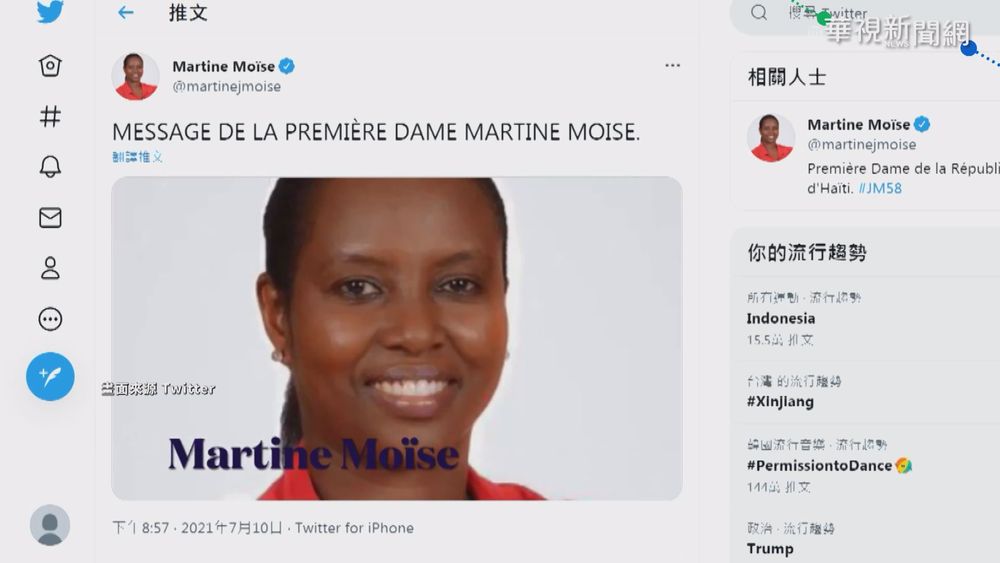This screenshot has height=563, width=1000.
Task: Open the Notifications bell icon
Action: pyautogui.click(x=50, y=166)
